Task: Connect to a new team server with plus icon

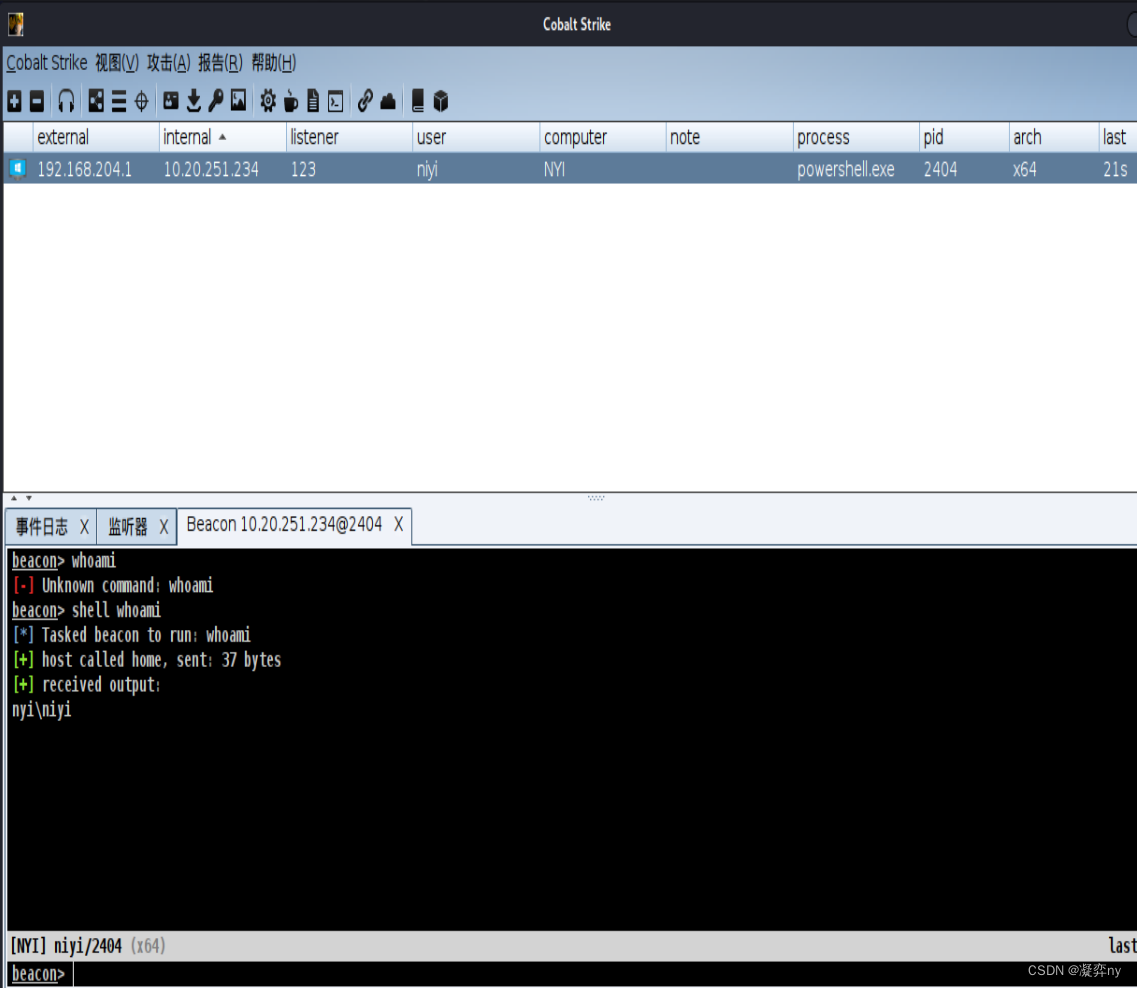Action: 14,101
